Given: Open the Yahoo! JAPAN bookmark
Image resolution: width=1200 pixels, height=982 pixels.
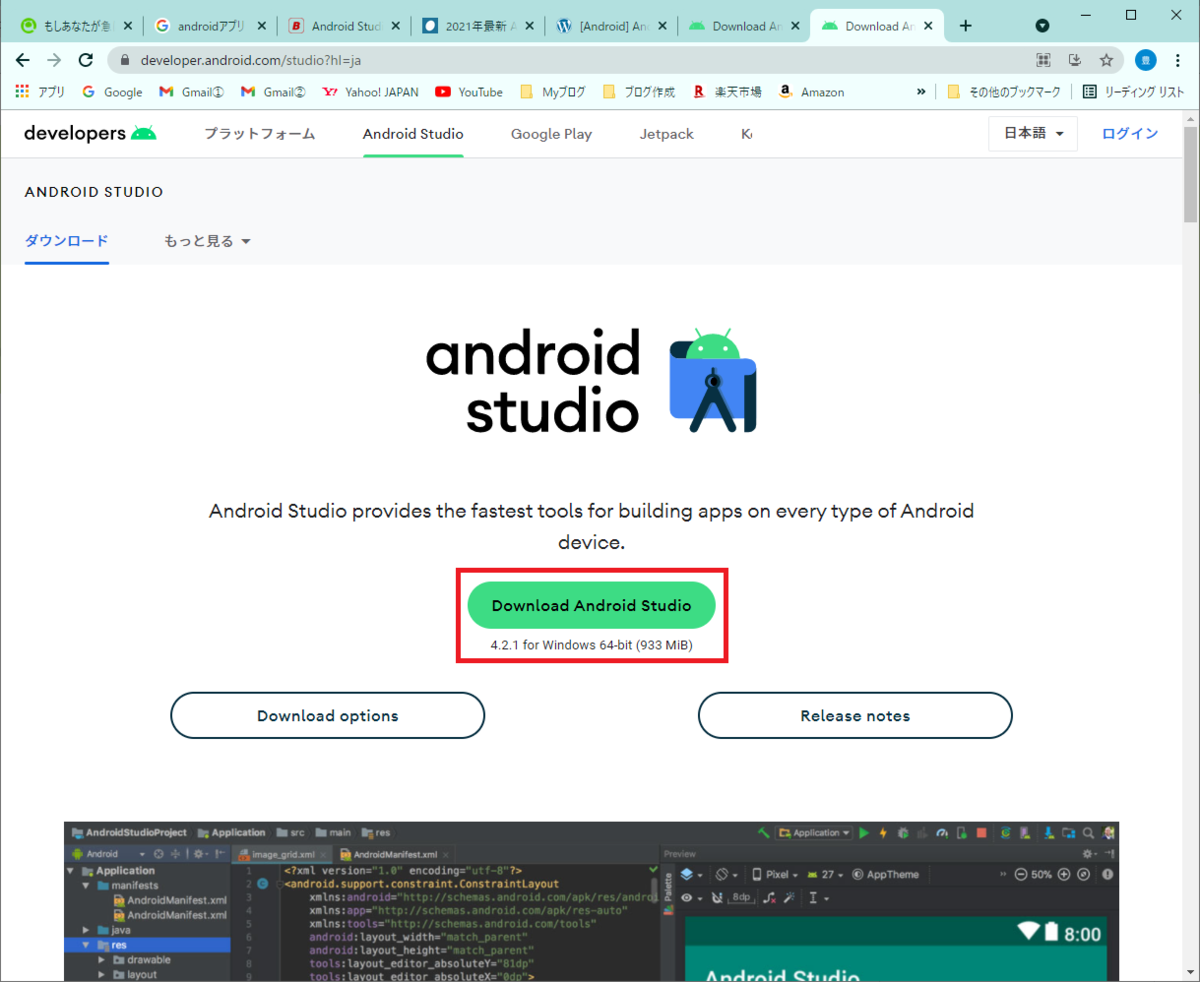Looking at the screenshot, I should click(x=370, y=92).
